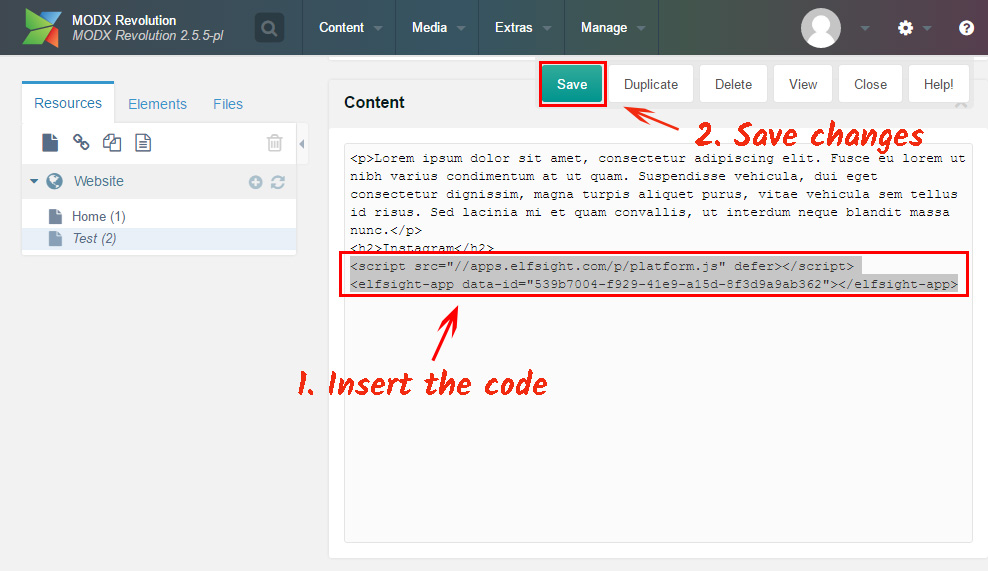Open the Extras menu

tap(522, 28)
